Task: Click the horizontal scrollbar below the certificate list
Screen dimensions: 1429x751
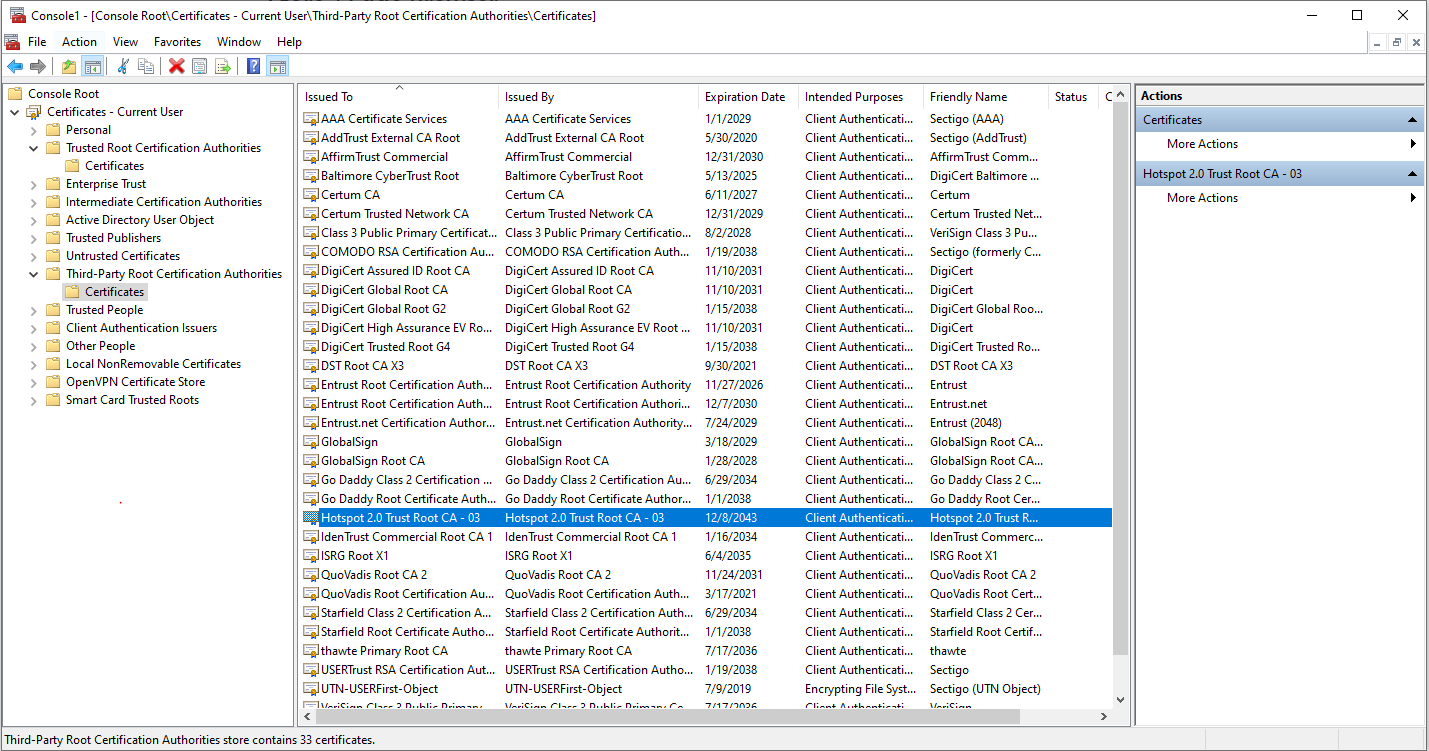Action: (700, 716)
